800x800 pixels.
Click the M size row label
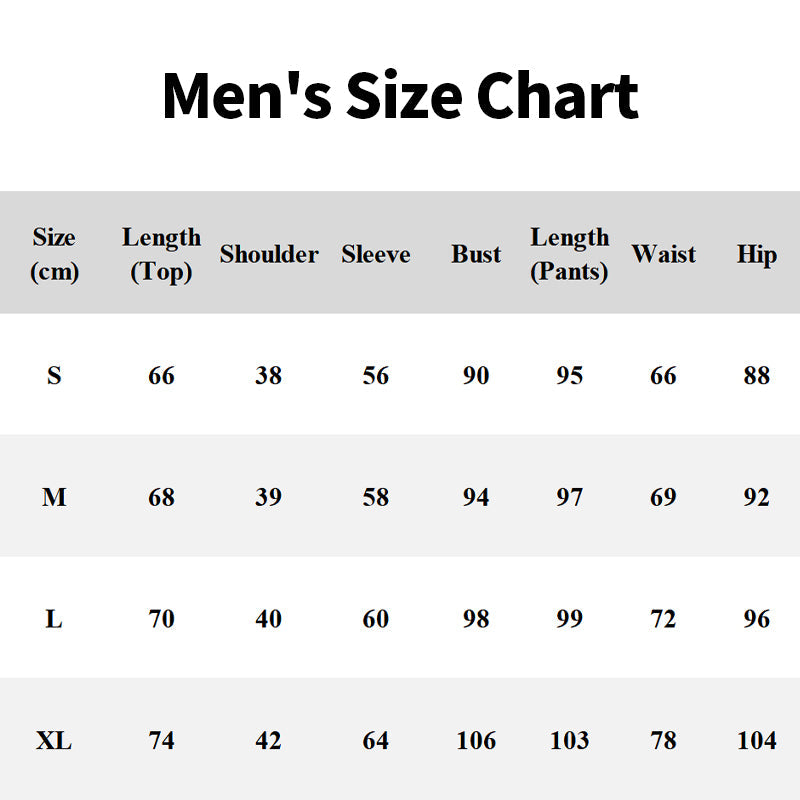pyautogui.click(x=54, y=497)
